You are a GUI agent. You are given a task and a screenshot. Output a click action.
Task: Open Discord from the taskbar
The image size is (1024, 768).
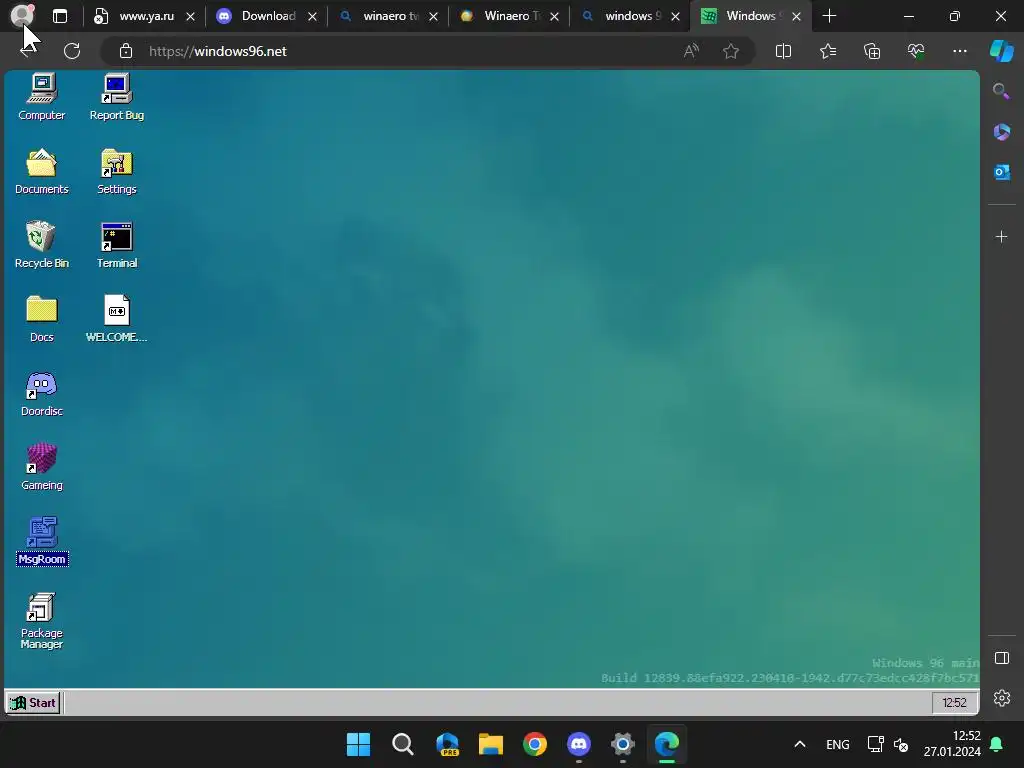coord(579,744)
